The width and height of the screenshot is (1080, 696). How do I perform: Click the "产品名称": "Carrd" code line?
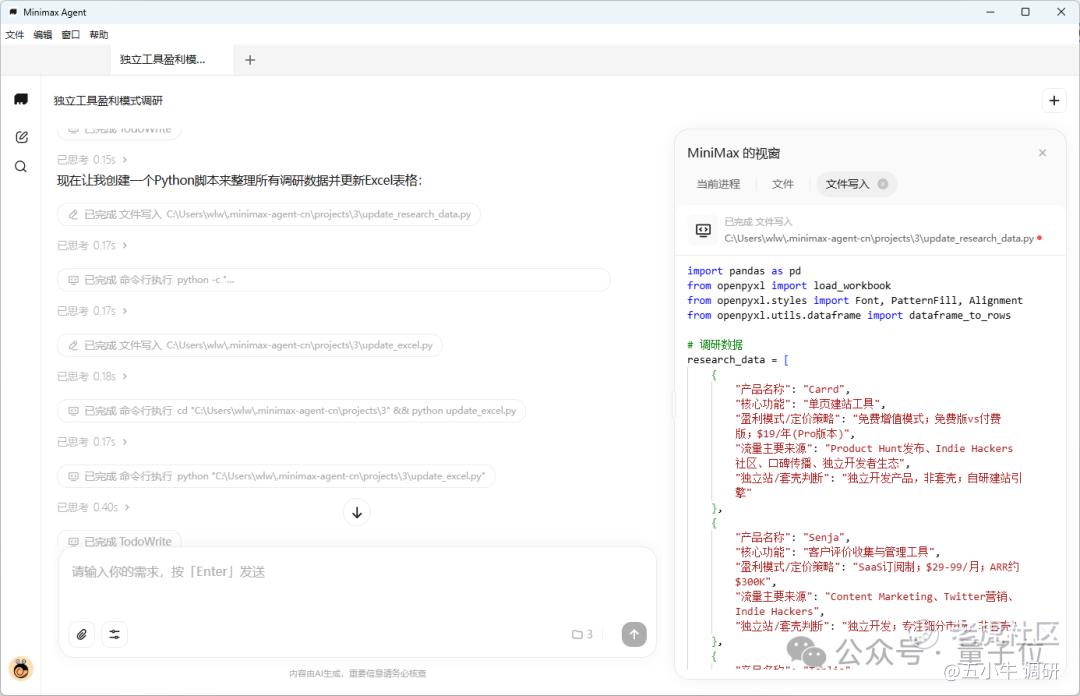click(792, 389)
